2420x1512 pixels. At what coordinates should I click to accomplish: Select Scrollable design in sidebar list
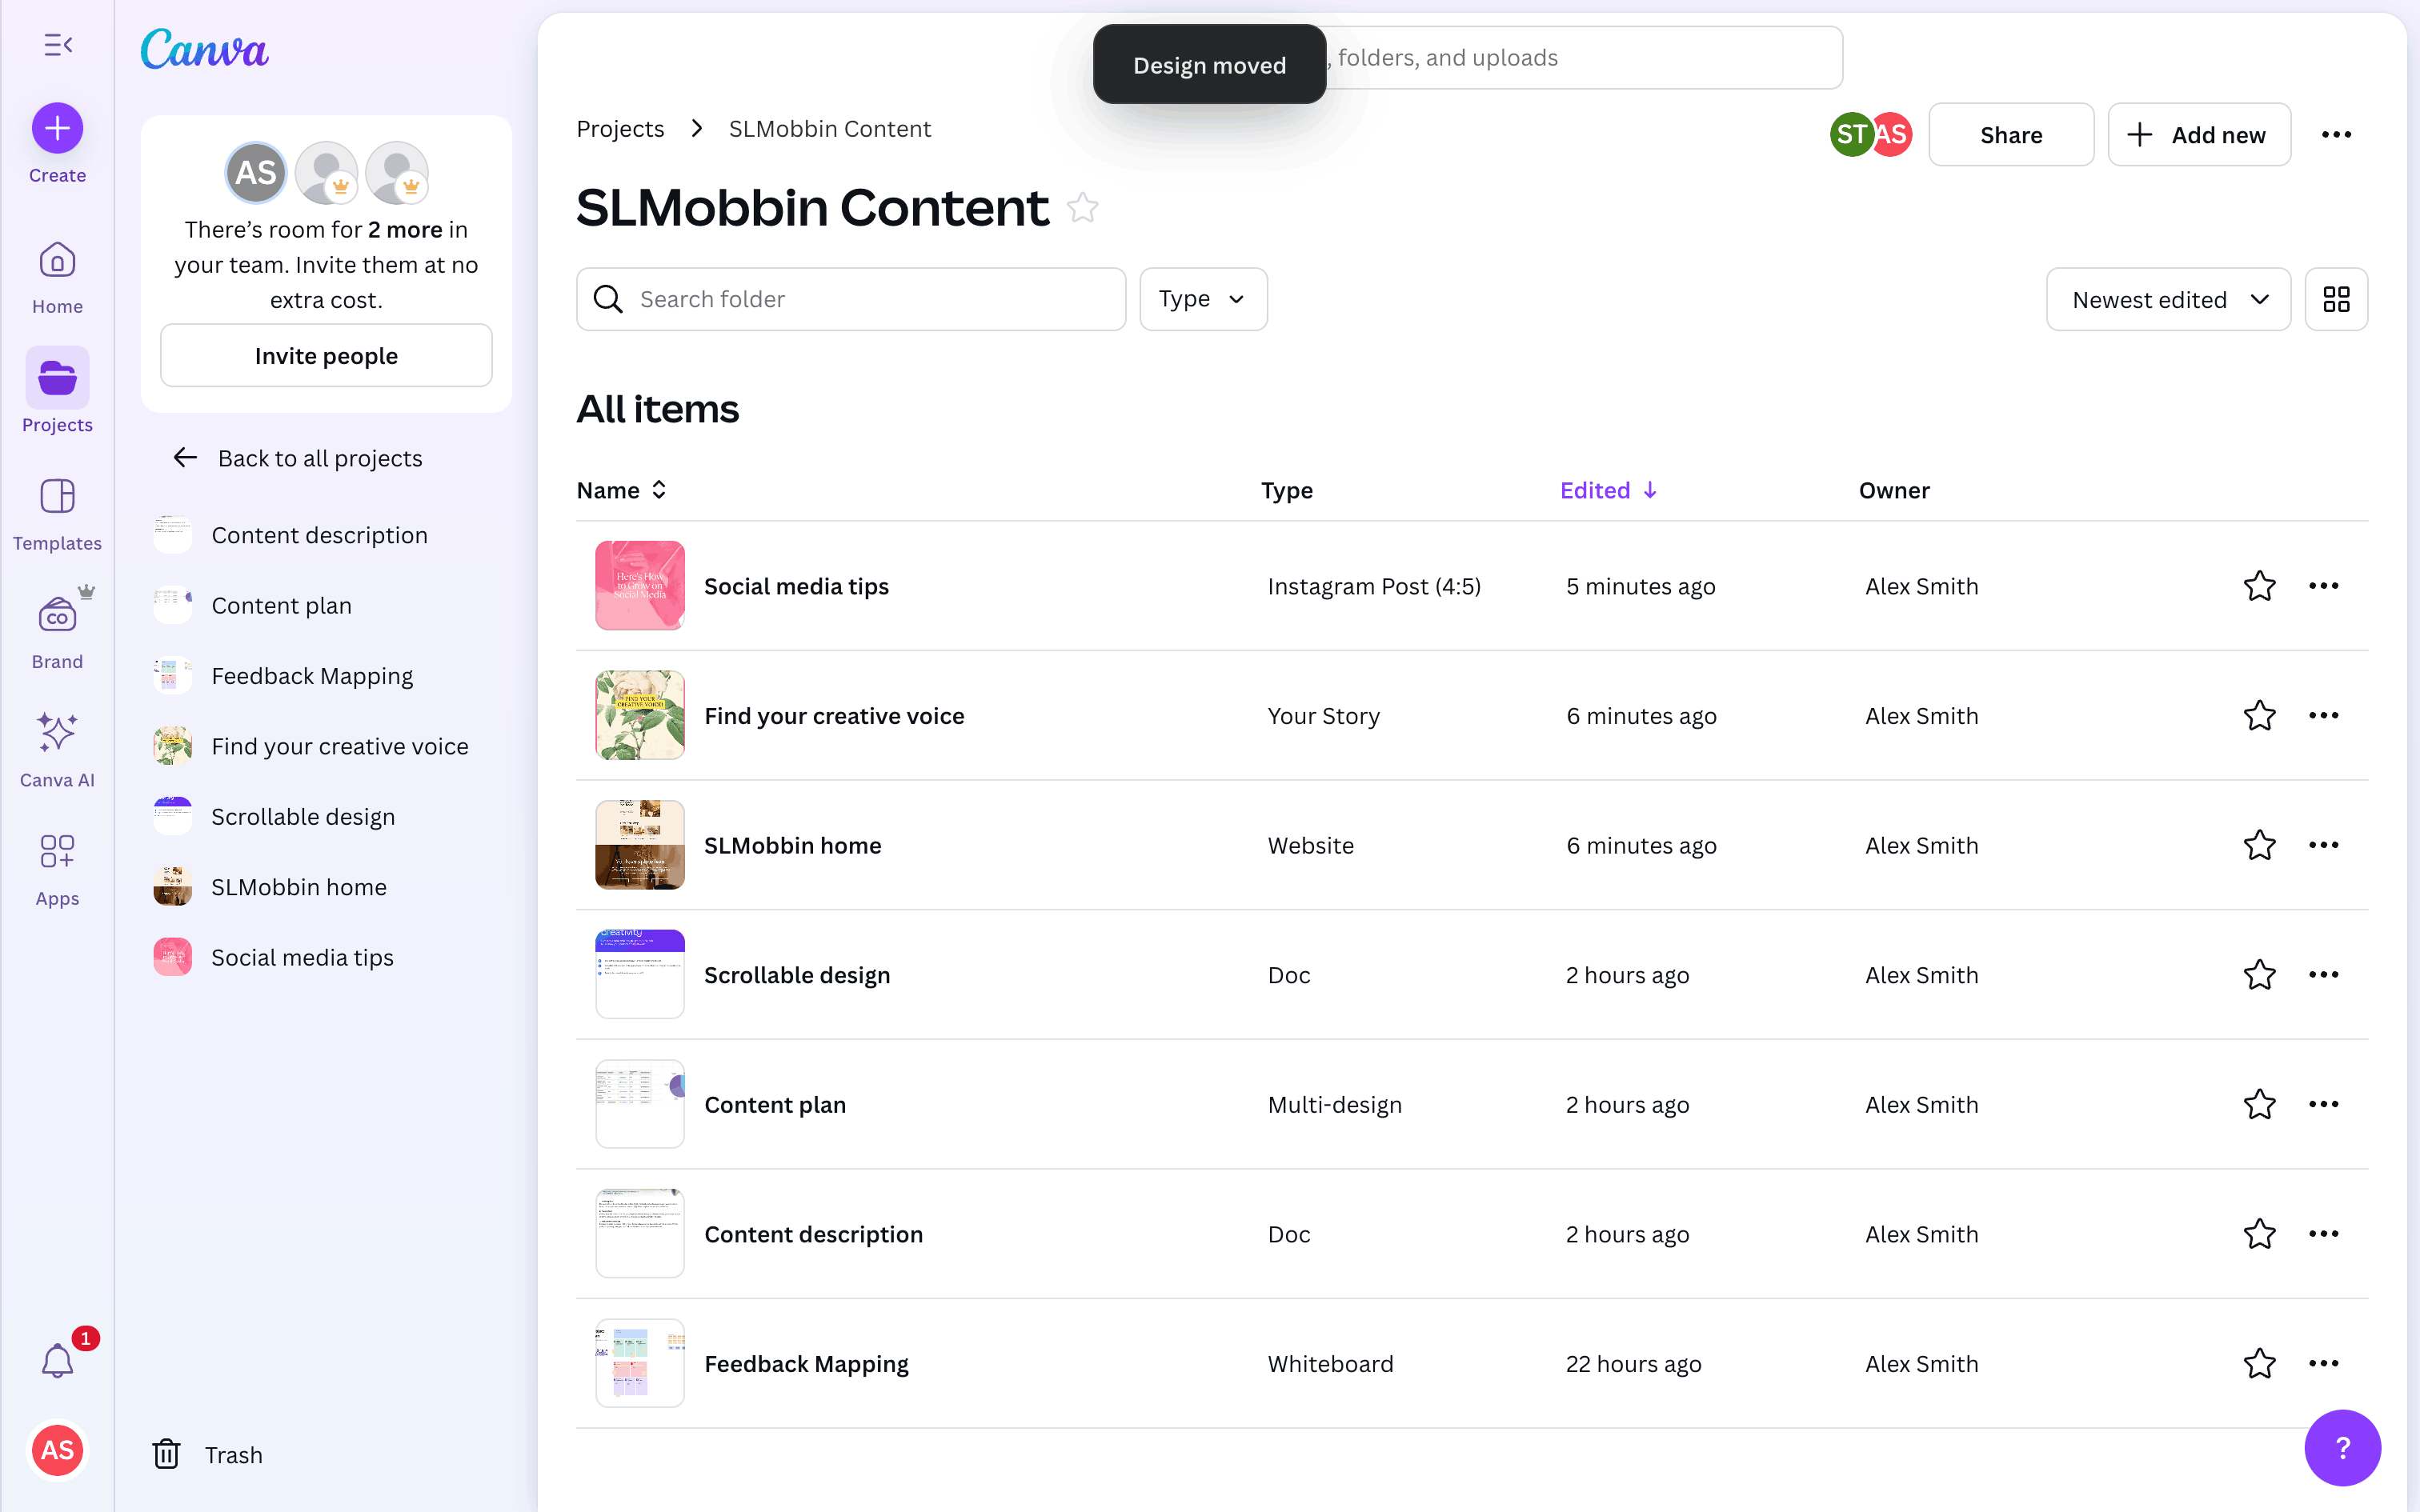click(x=303, y=817)
